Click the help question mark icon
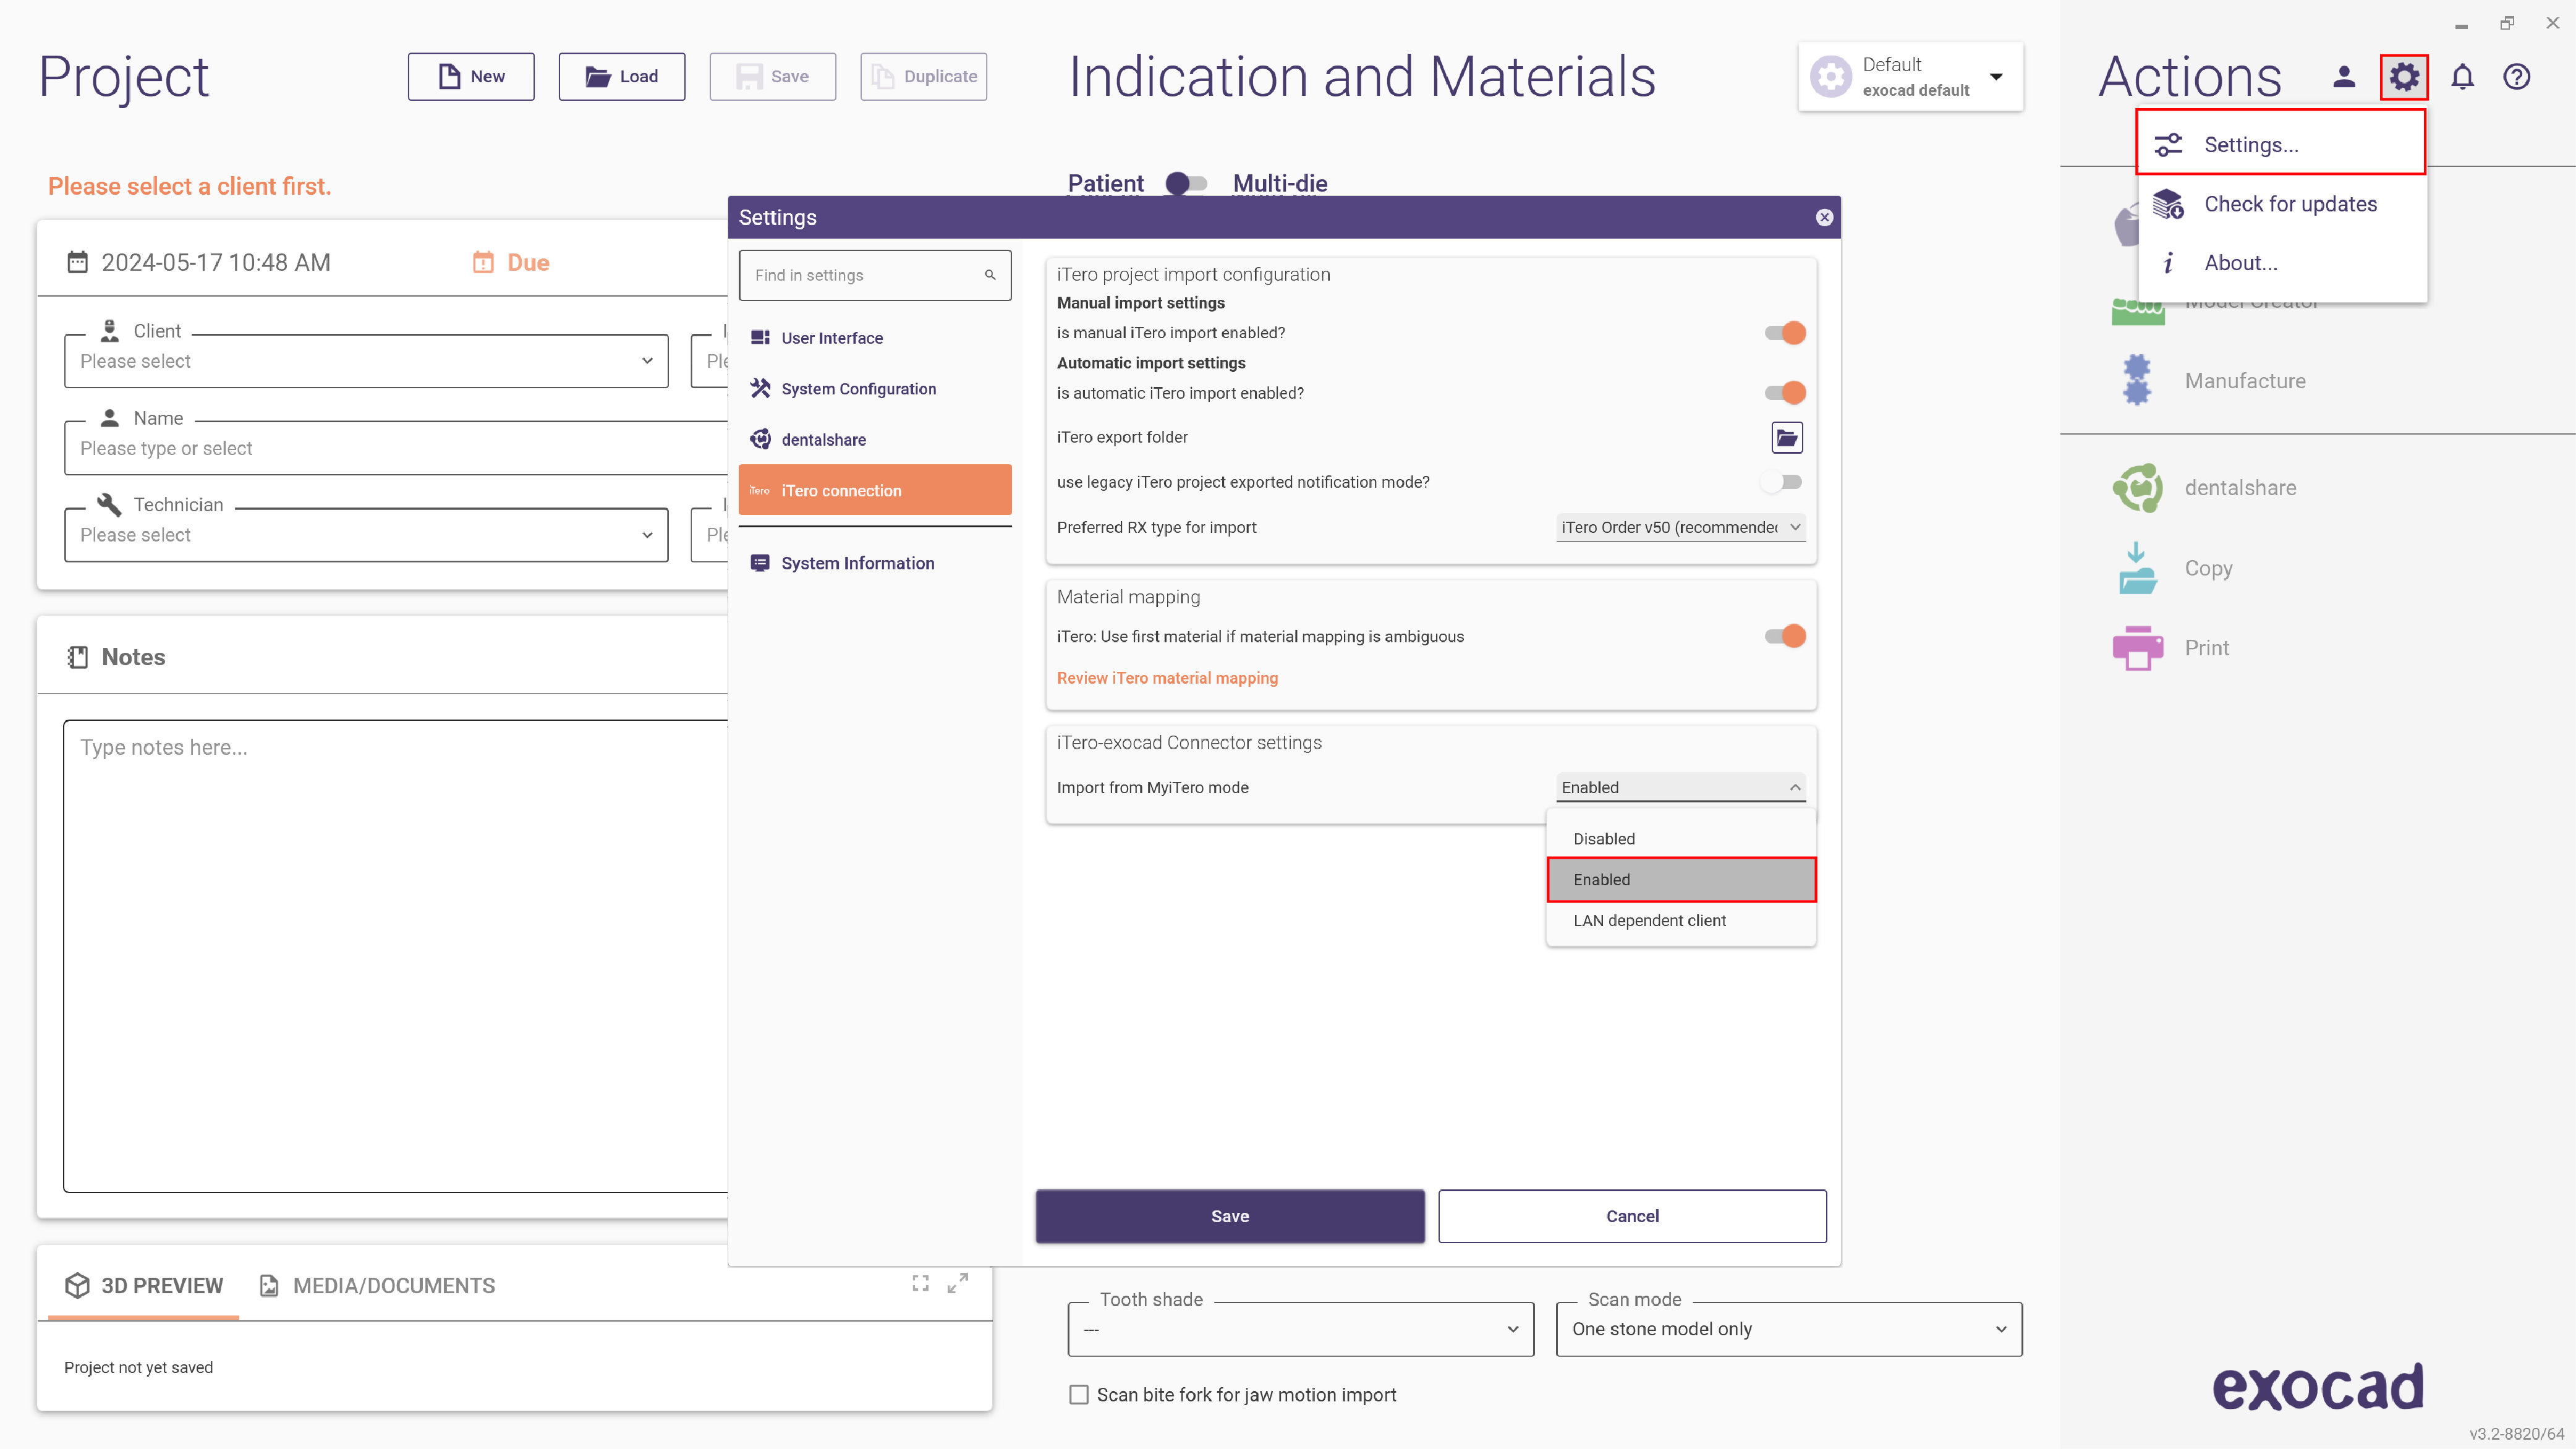Viewport: 2576px width, 1449px height. click(2516, 77)
